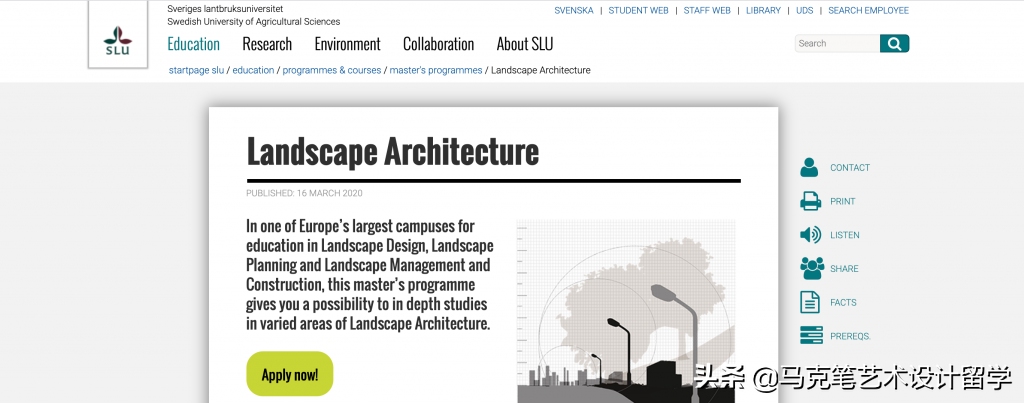1024x403 pixels.
Task: Open the UDS link
Action: point(805,10)
